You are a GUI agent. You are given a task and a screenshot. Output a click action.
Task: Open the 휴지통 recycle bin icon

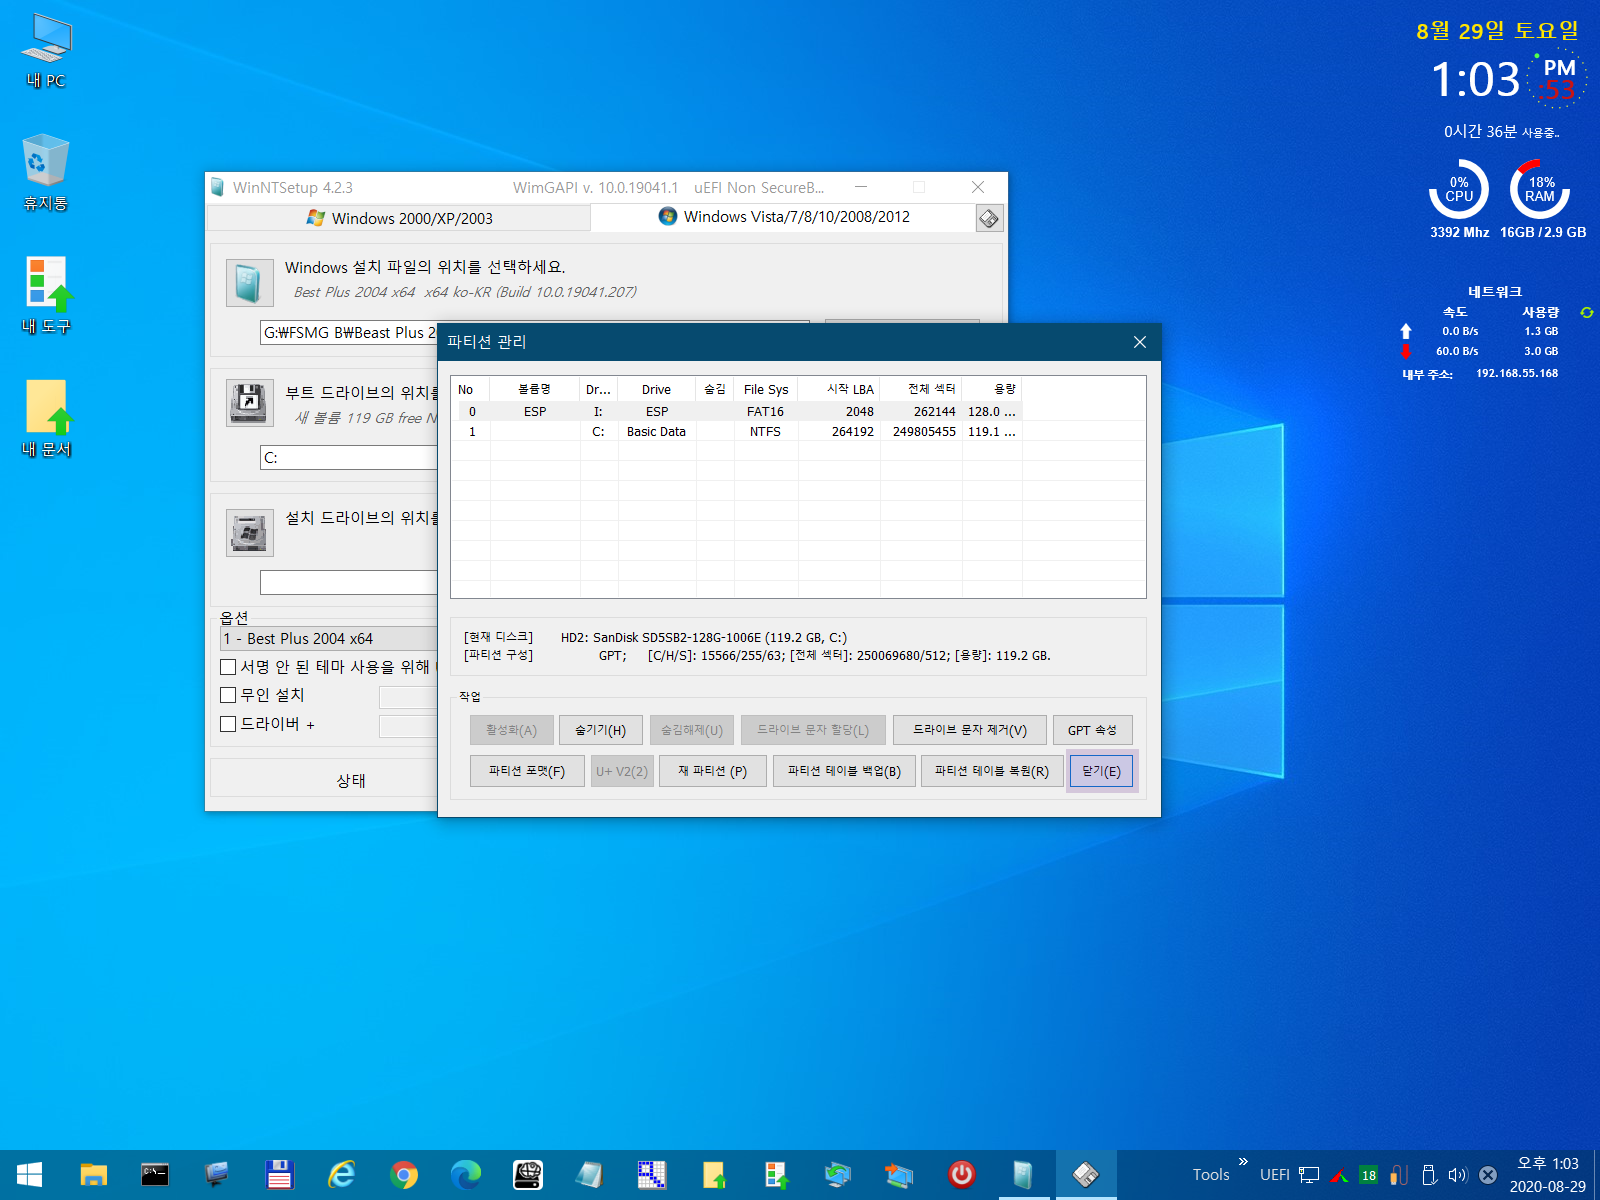point(46,173)
